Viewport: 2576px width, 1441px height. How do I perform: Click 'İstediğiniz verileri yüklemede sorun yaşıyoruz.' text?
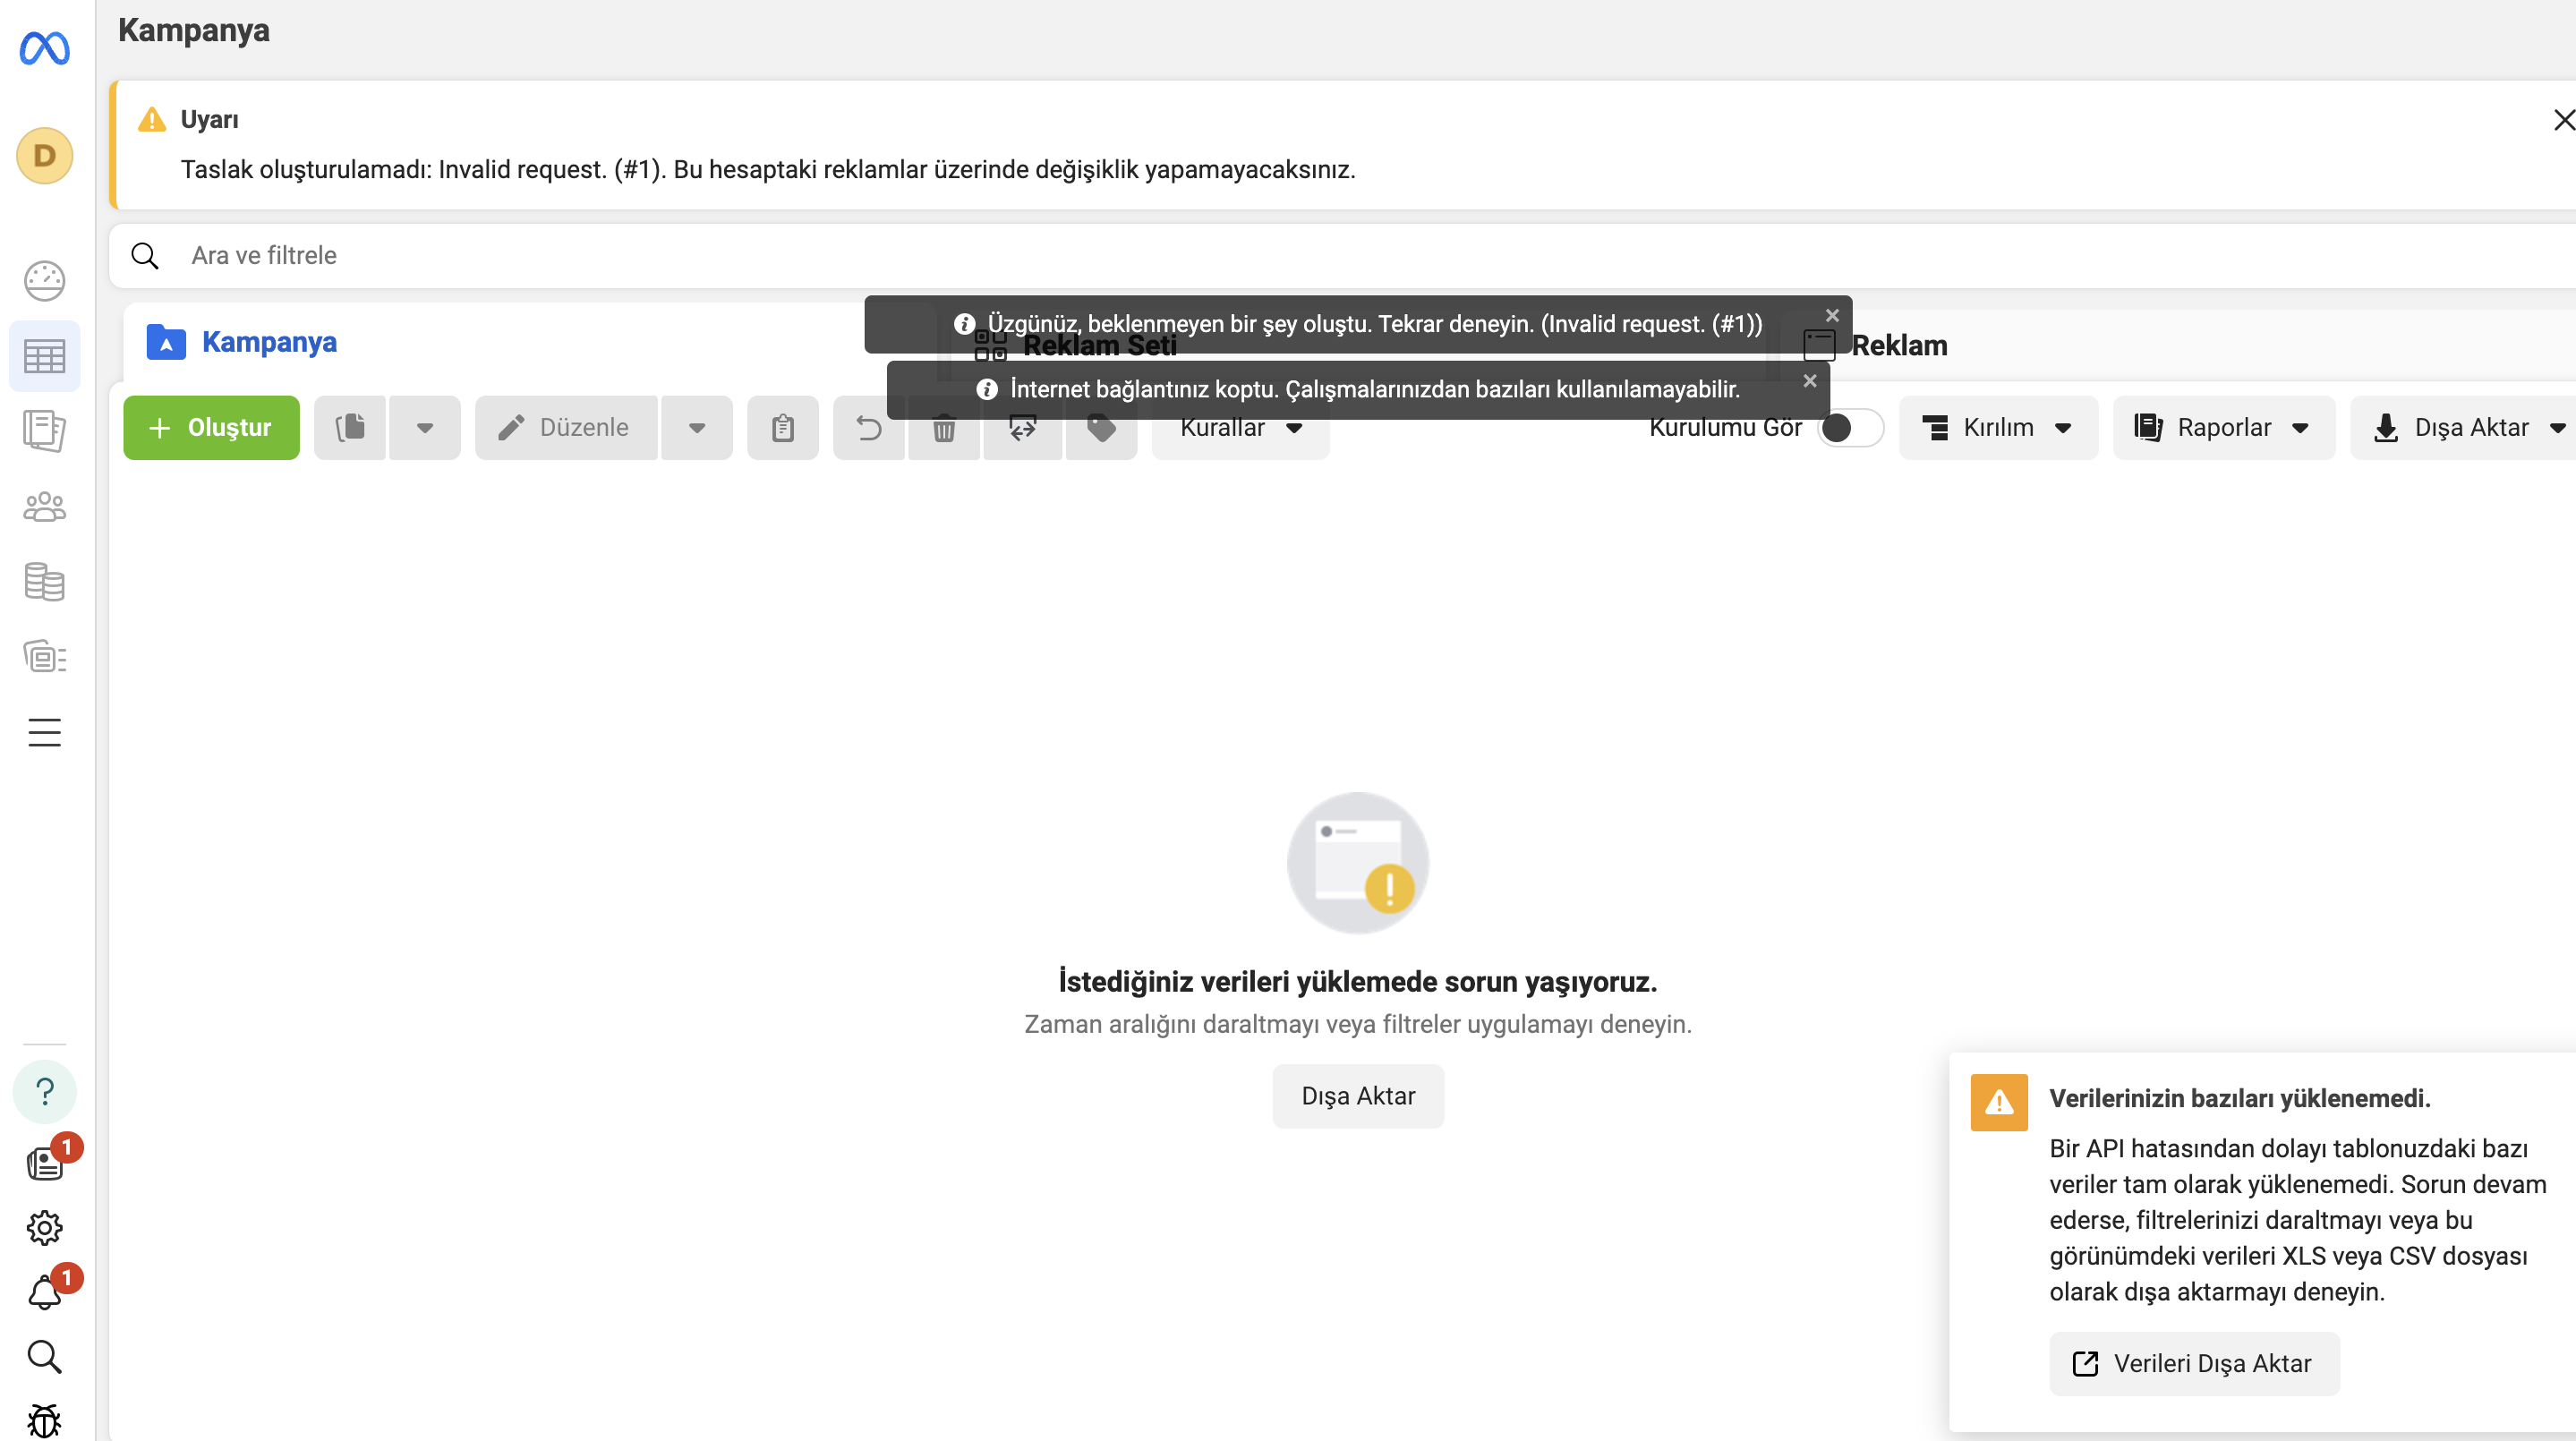point(1358,982)
